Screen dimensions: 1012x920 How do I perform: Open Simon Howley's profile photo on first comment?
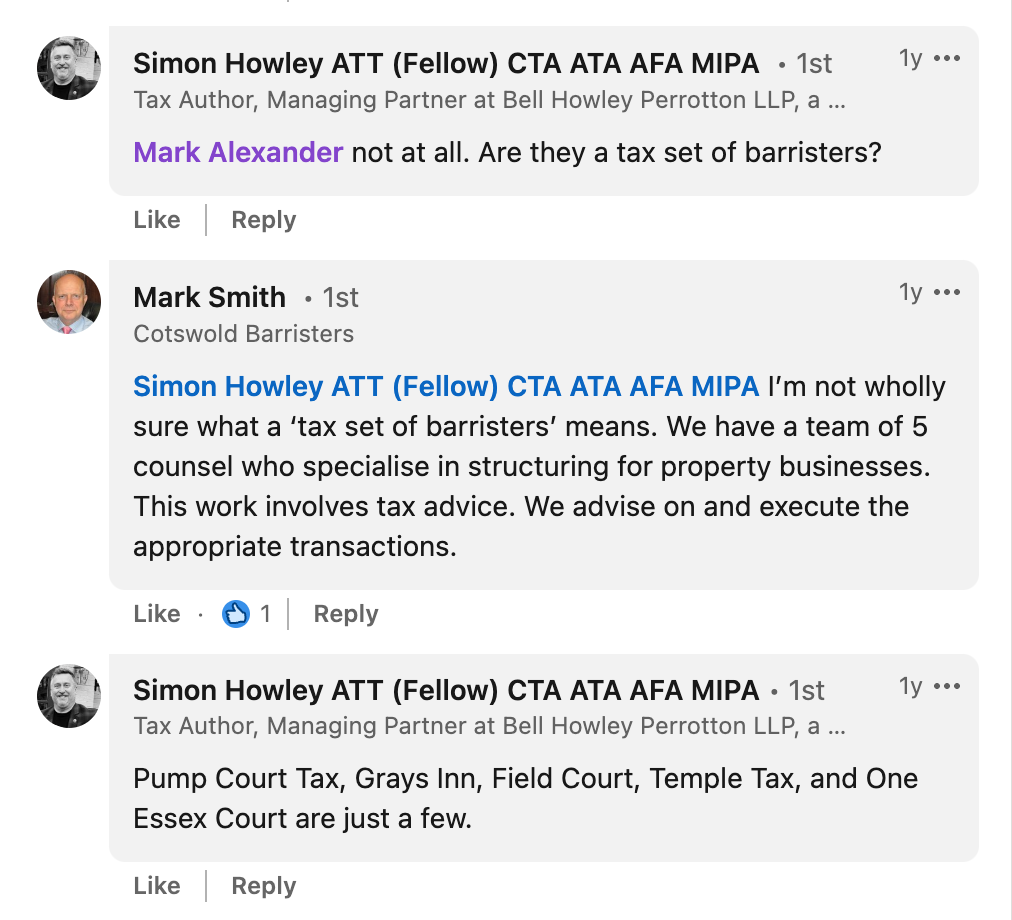coord(69,68)
